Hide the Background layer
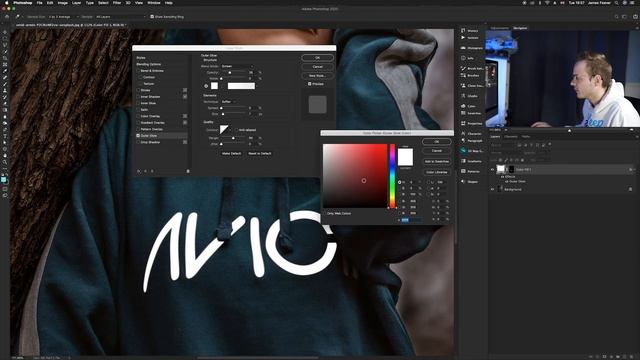The height and width of the screenshot is (360, 640). tap(492, 189)
